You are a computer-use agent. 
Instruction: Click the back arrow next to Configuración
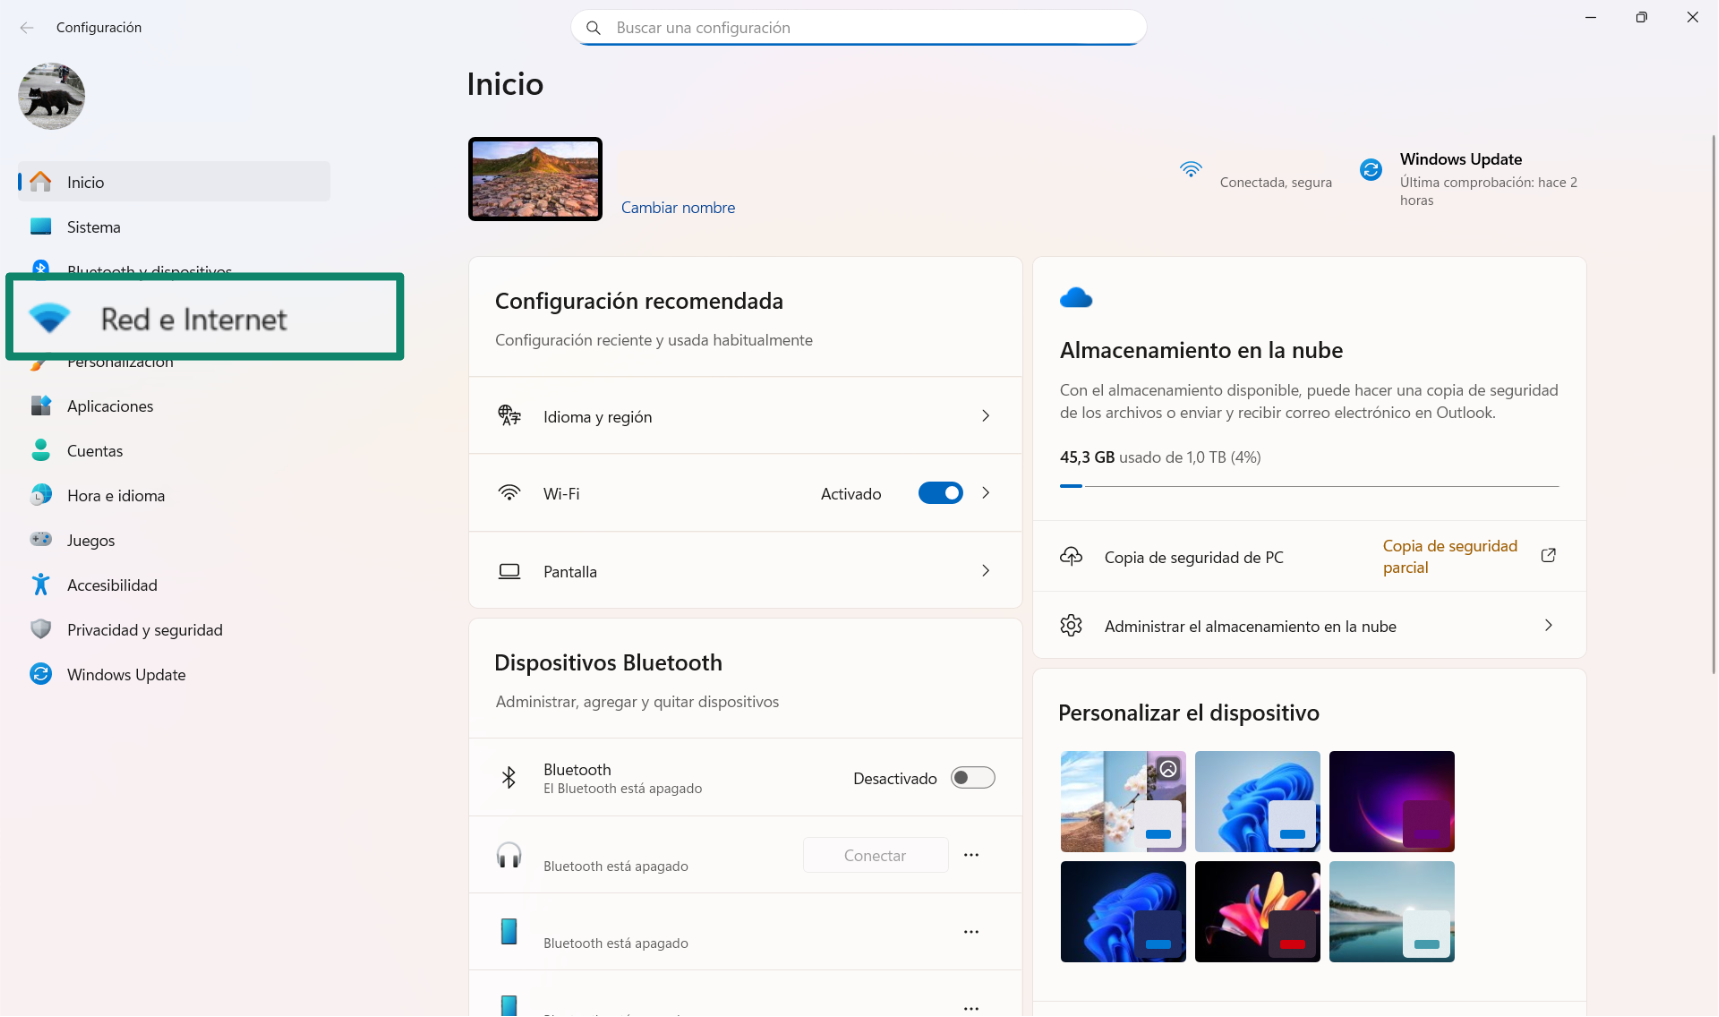click(x=27, y=28)
